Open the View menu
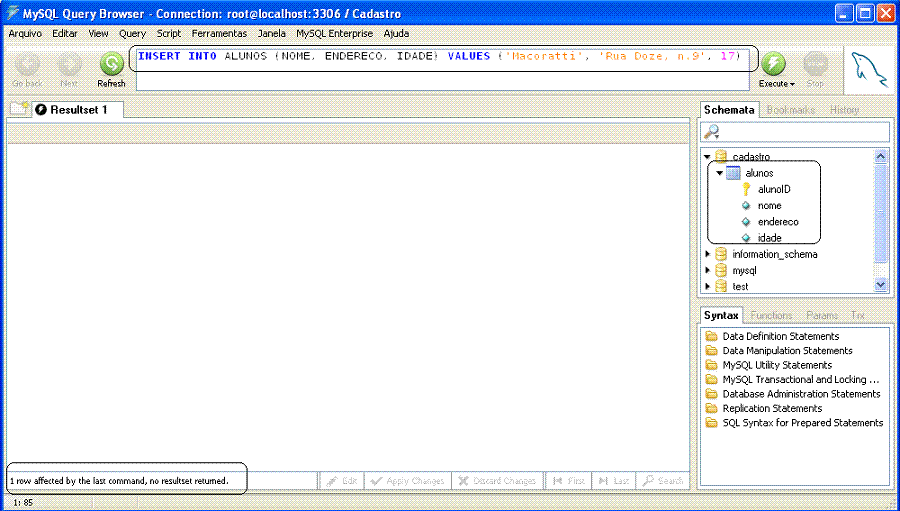900x511 pixels. [x=98, y=34]
